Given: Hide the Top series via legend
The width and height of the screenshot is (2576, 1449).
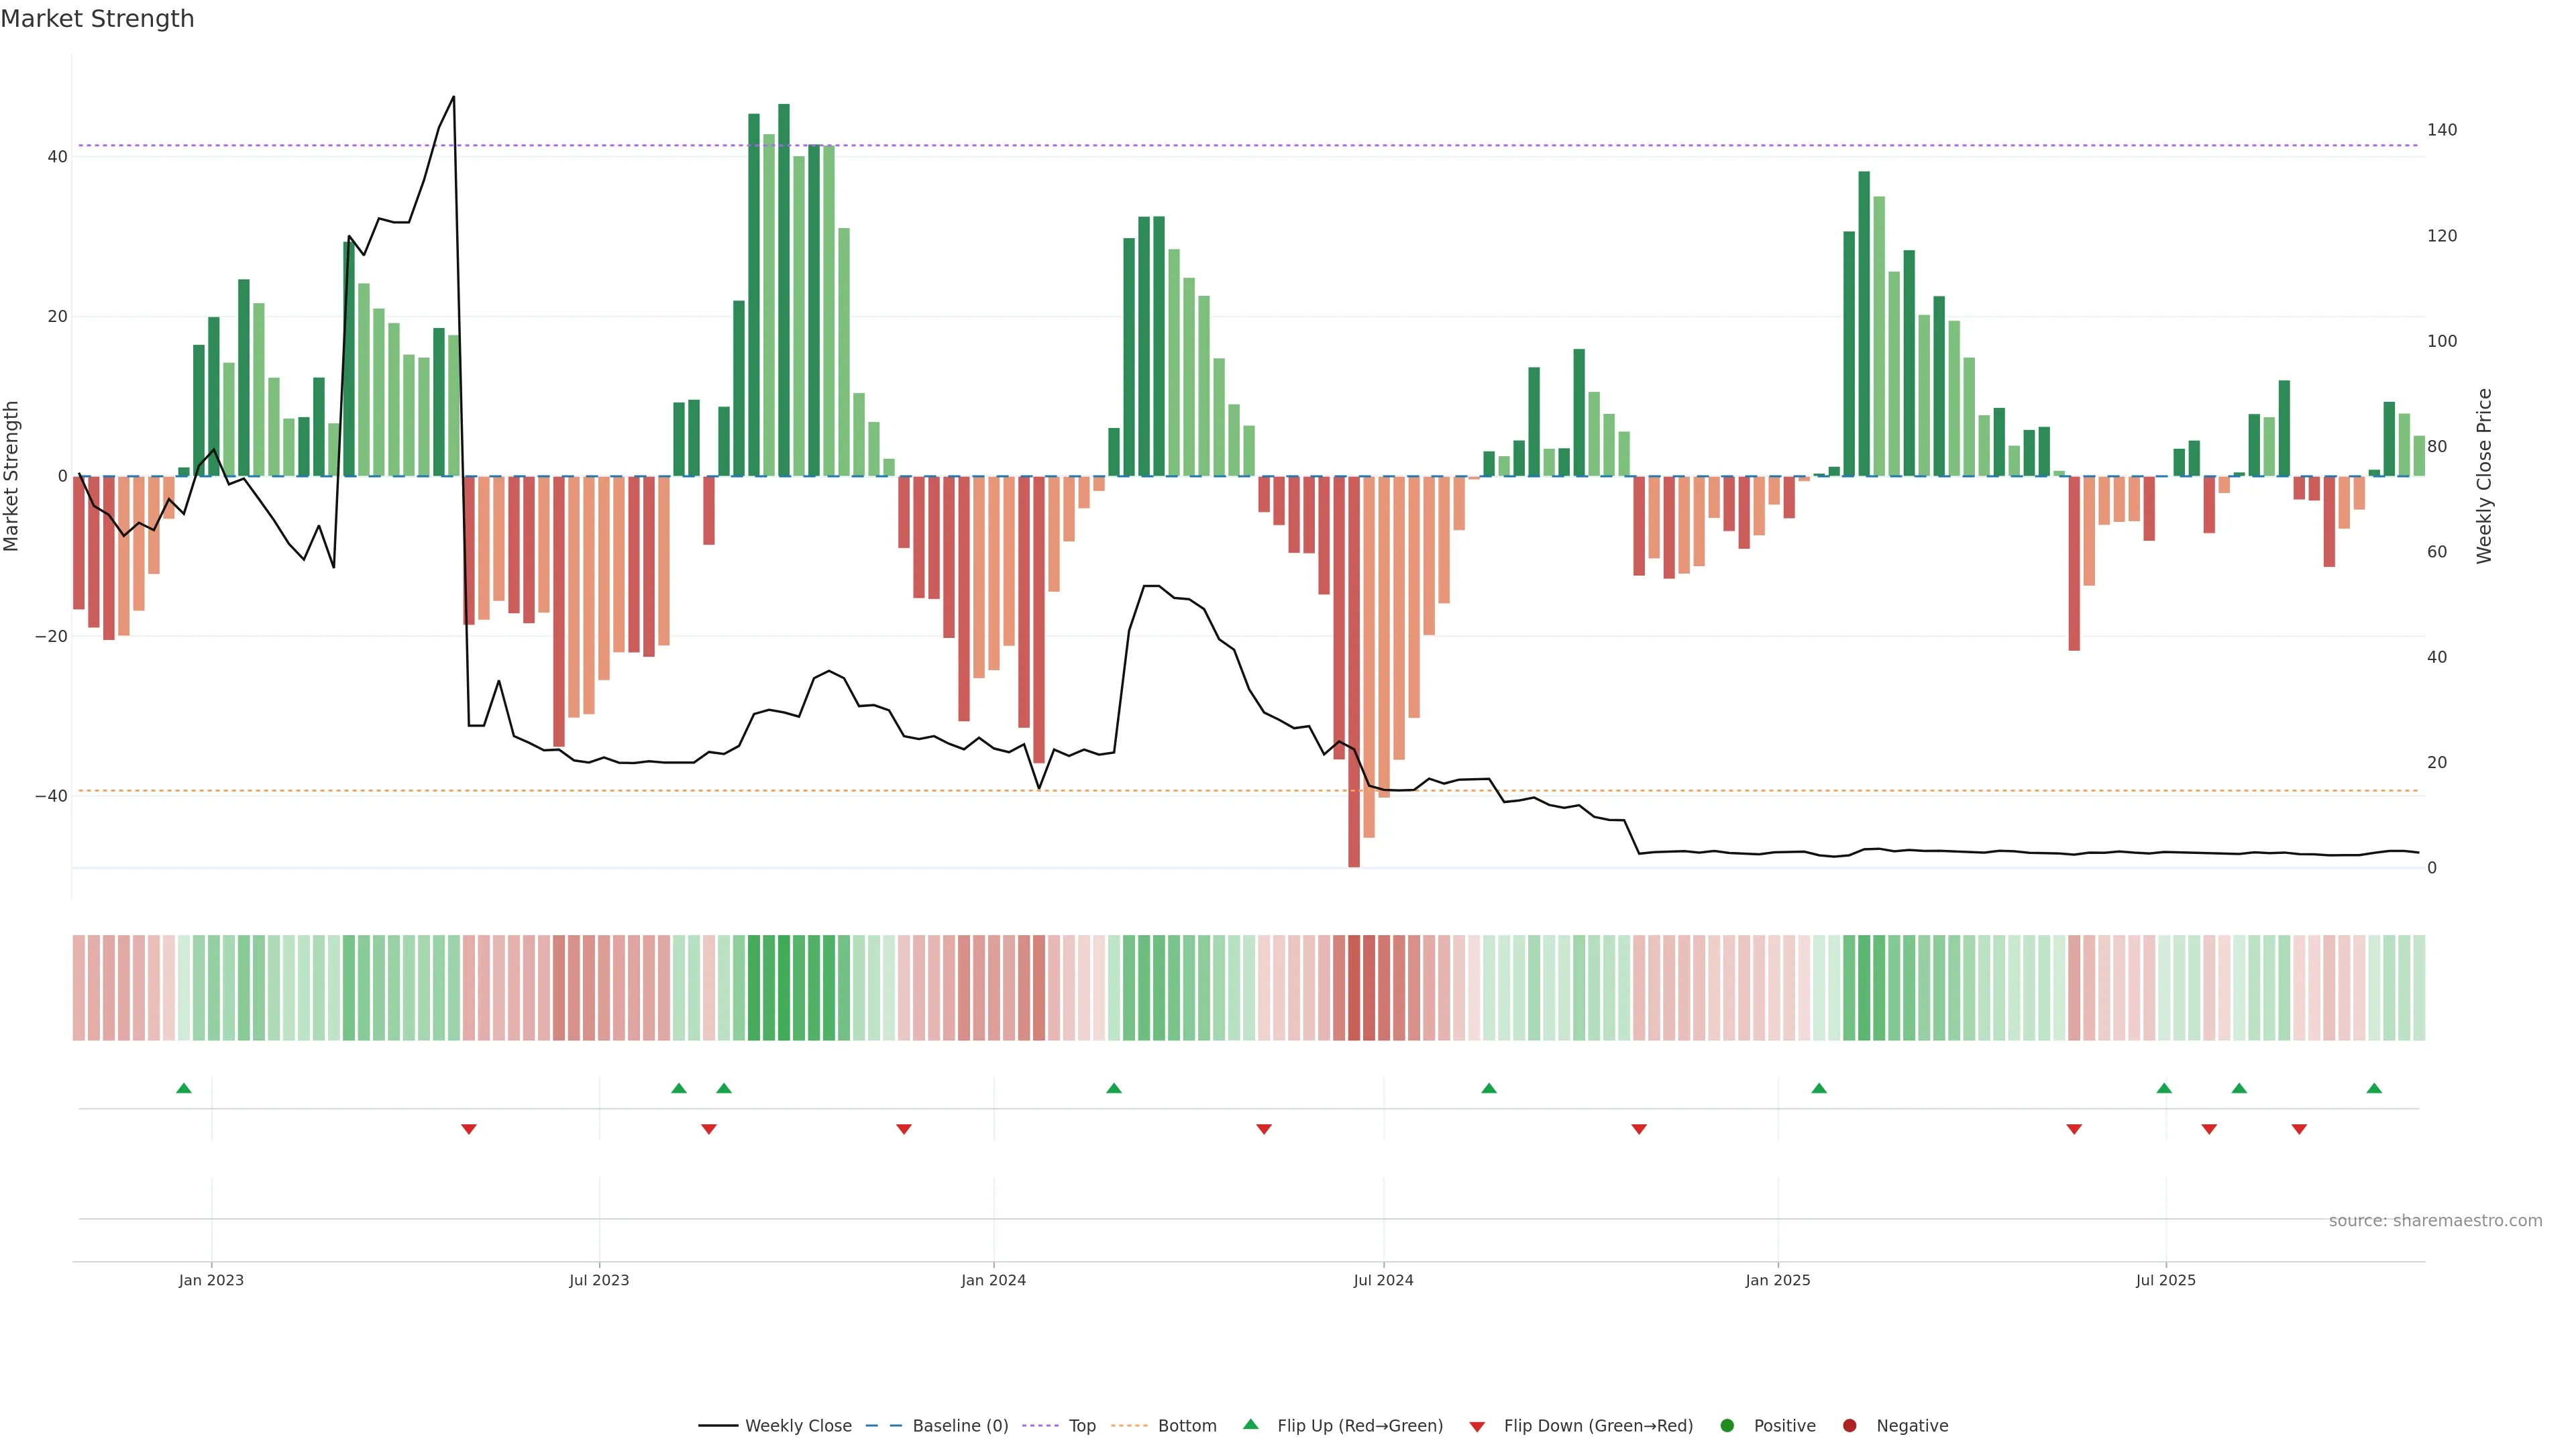Looking at the screenshot, I should (x=1082, y=1426).
